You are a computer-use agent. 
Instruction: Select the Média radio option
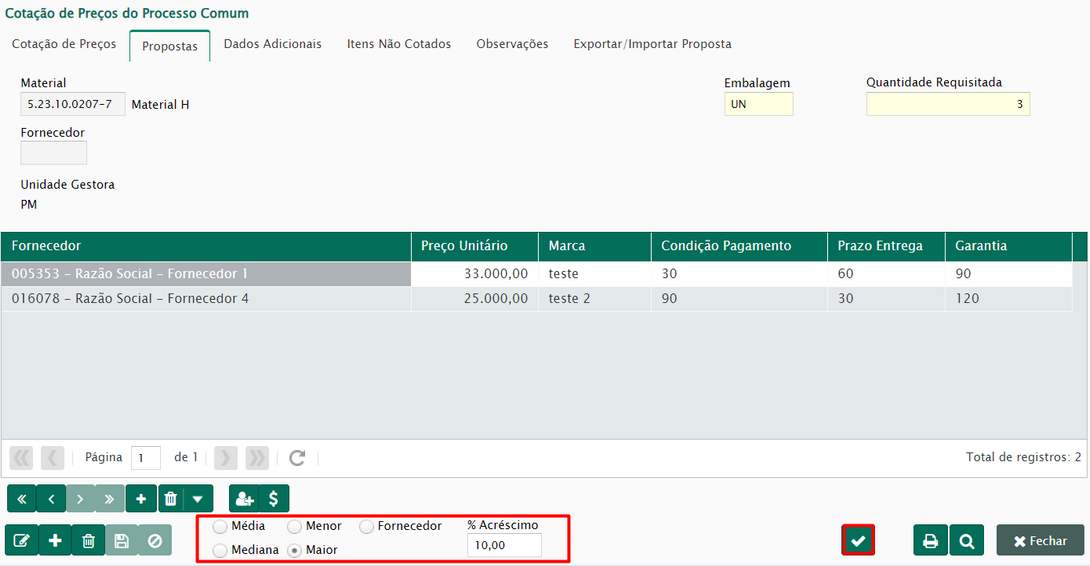[x=220, y=526]
